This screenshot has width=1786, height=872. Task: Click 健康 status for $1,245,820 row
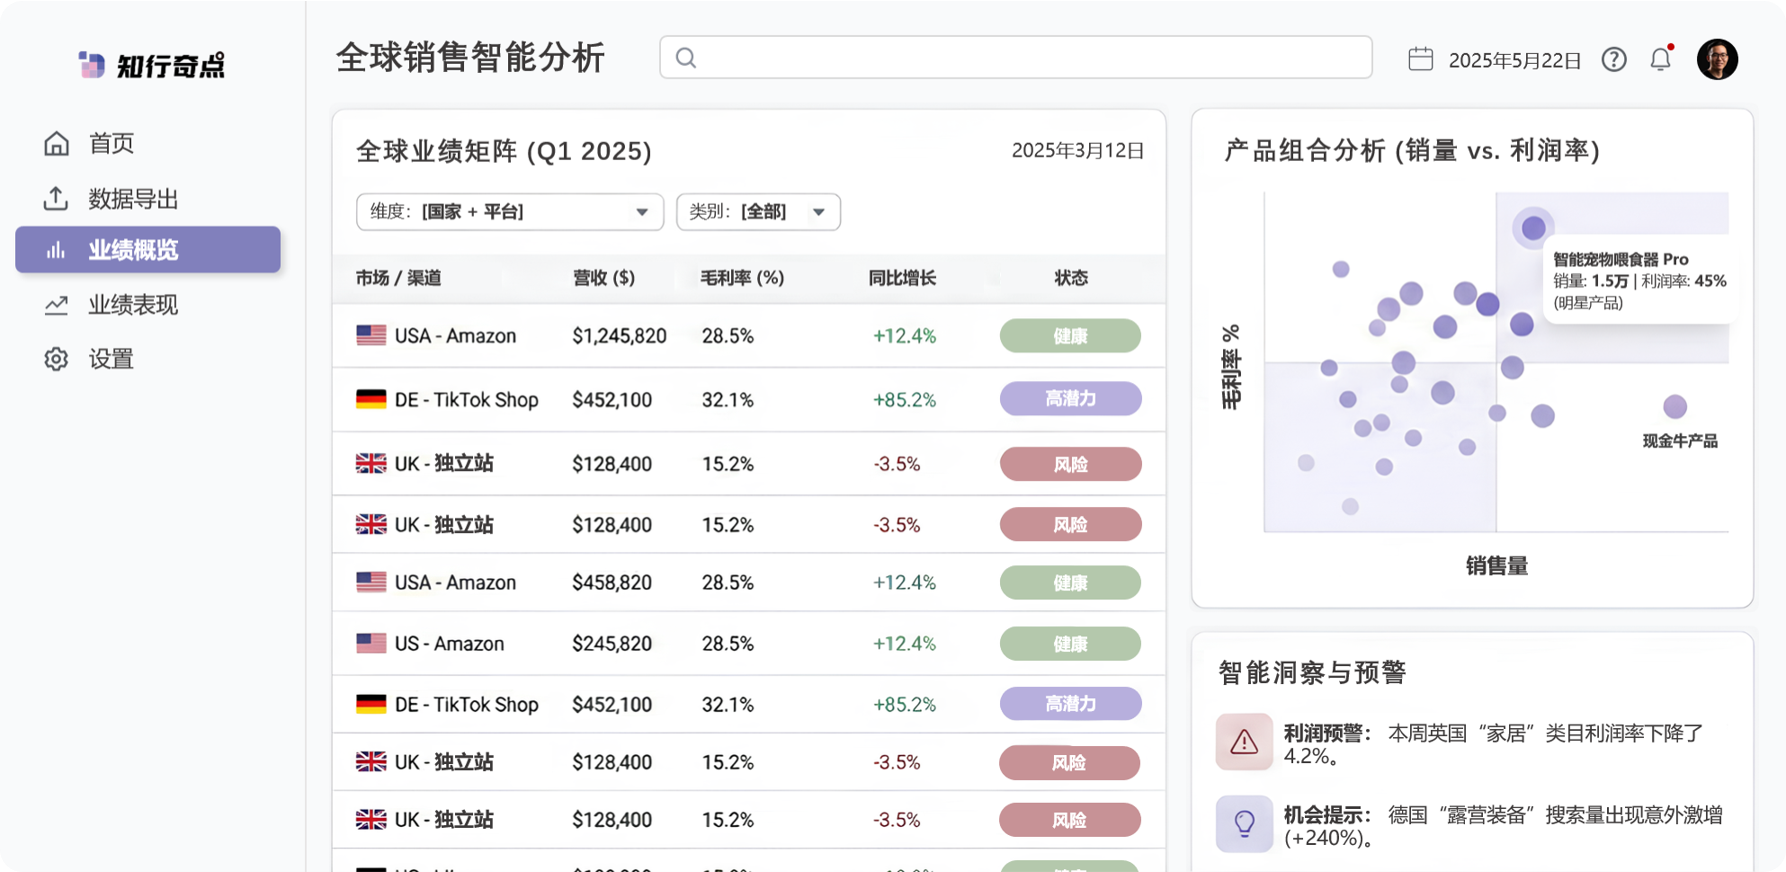coord(1070,336)
